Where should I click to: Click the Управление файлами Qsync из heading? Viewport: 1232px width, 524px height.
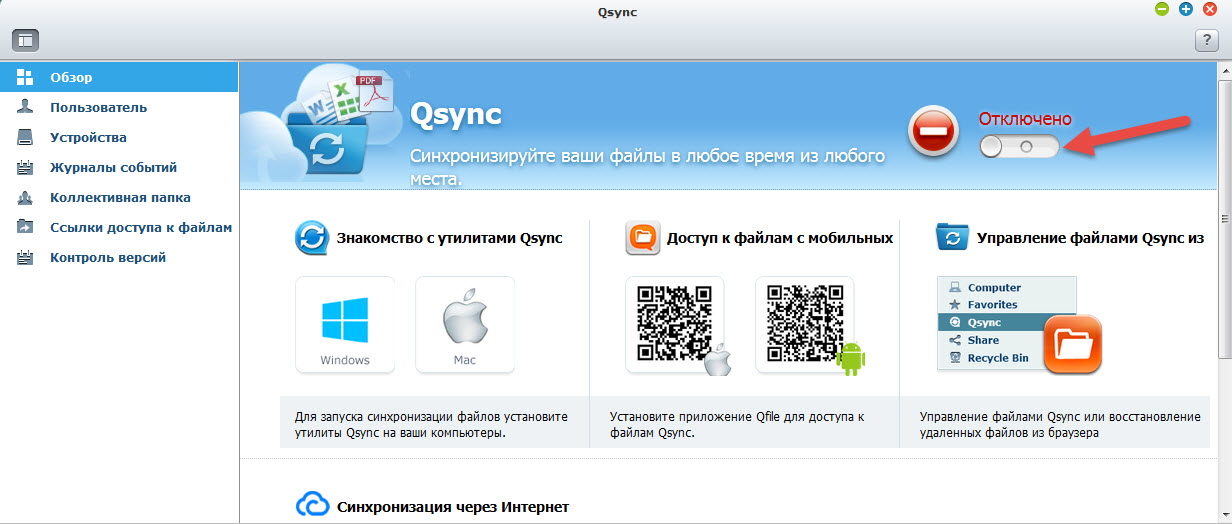pos(1090,238)
